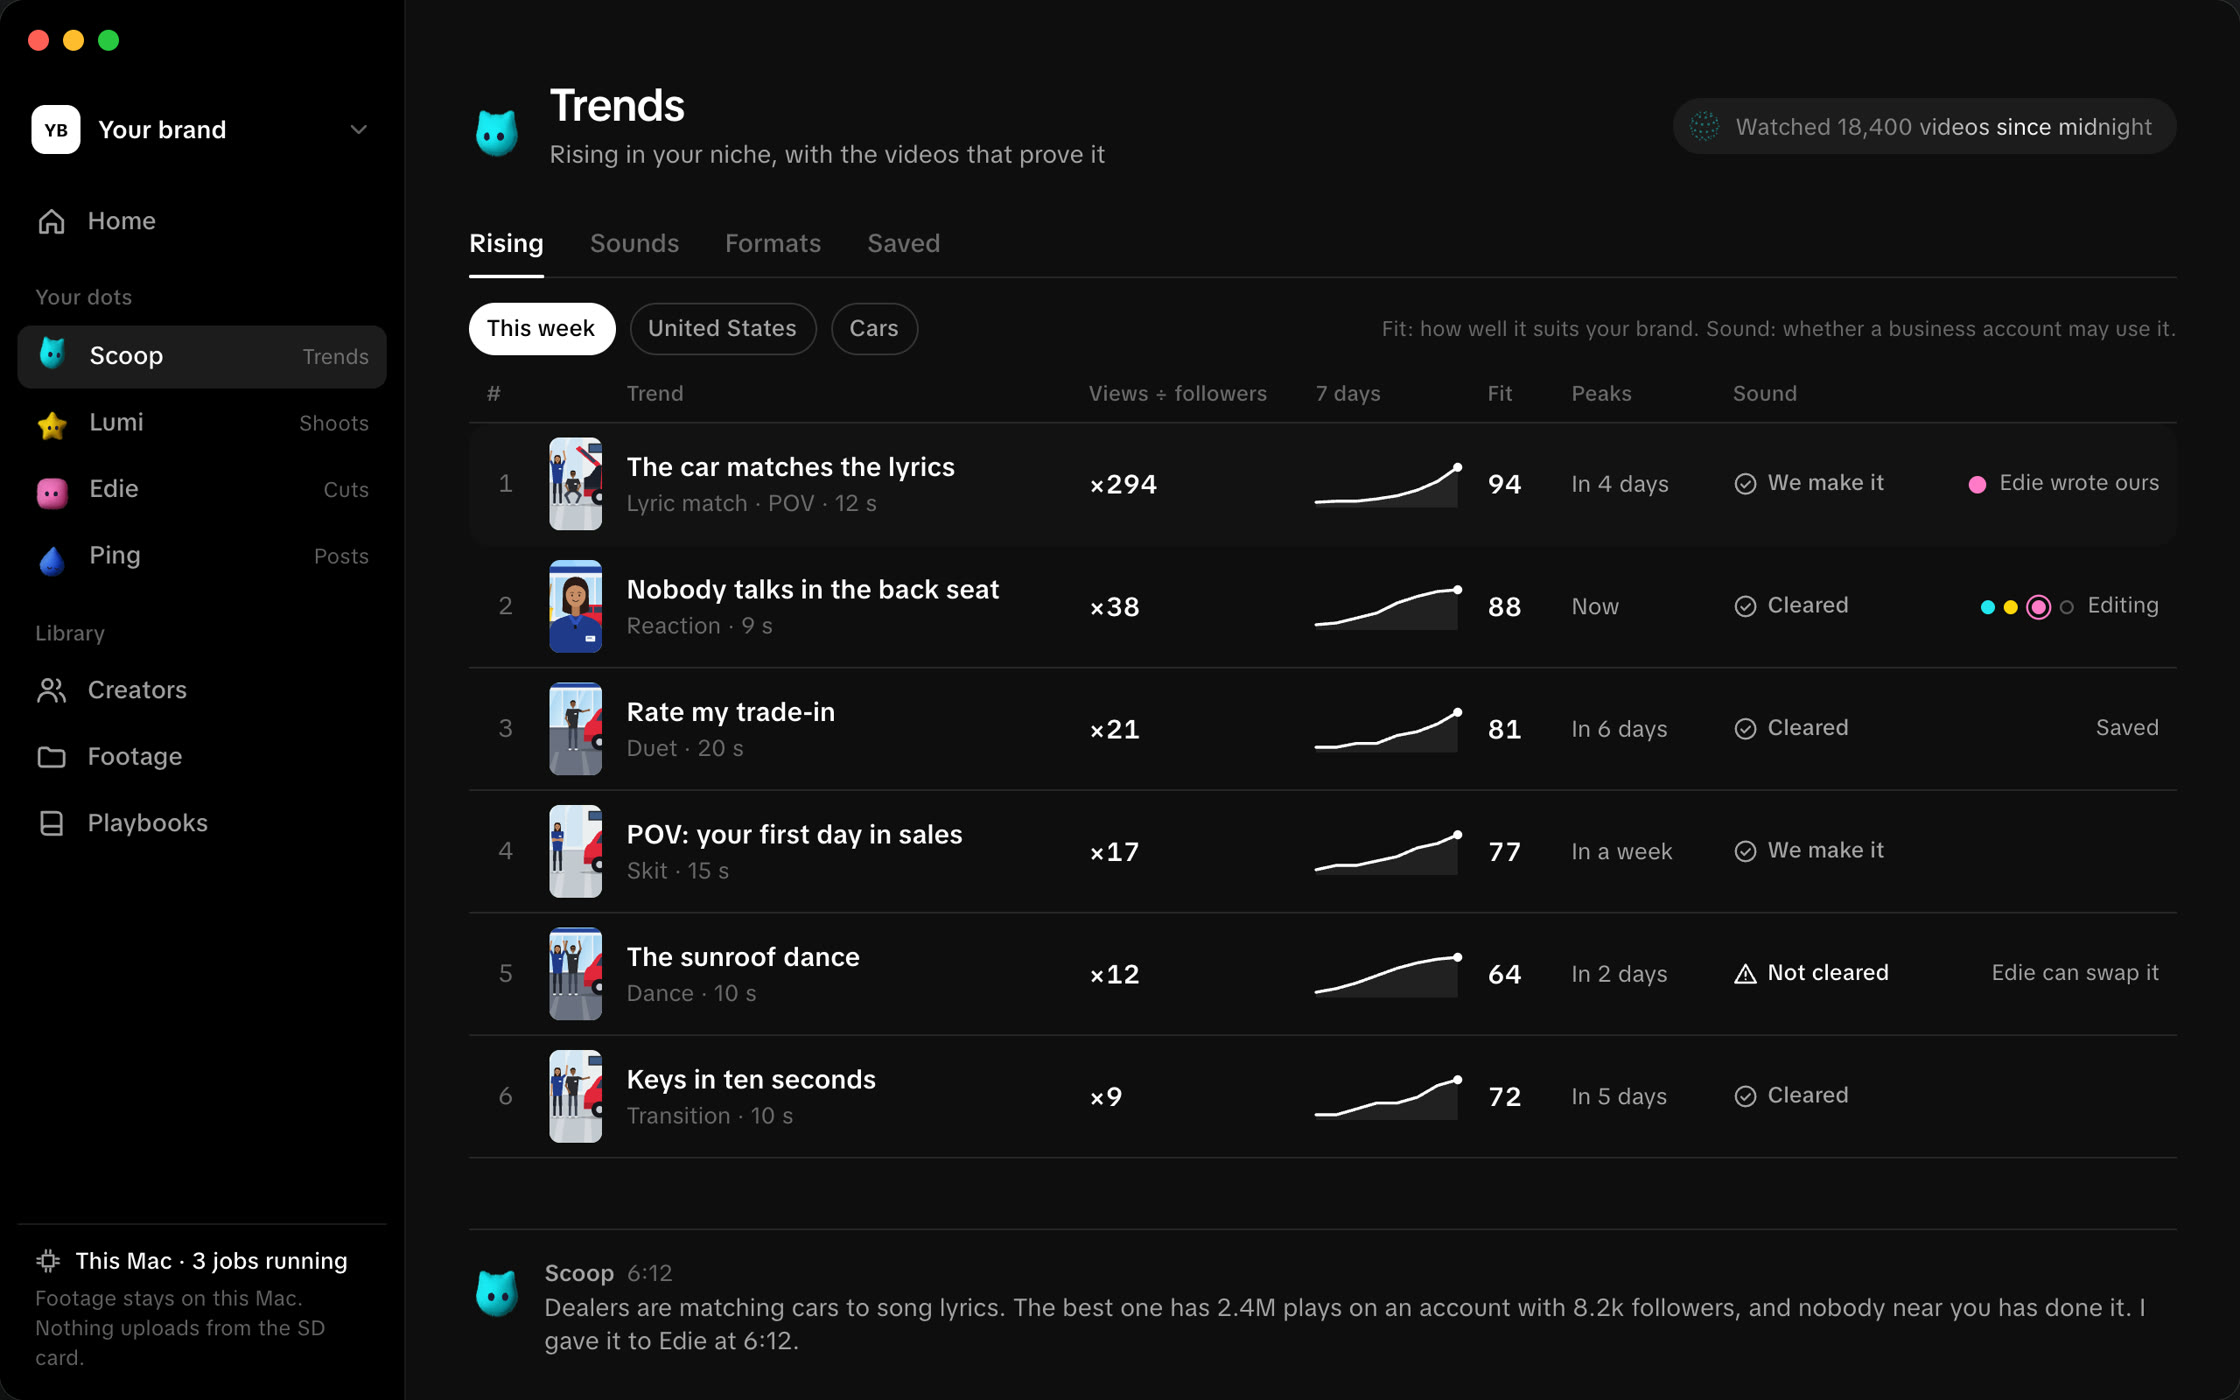Click the check icon beside Keys in ten seconds Cleared
Image resolution: width=2240 pixels, height=1400 pixels.
point(1745,1096)
